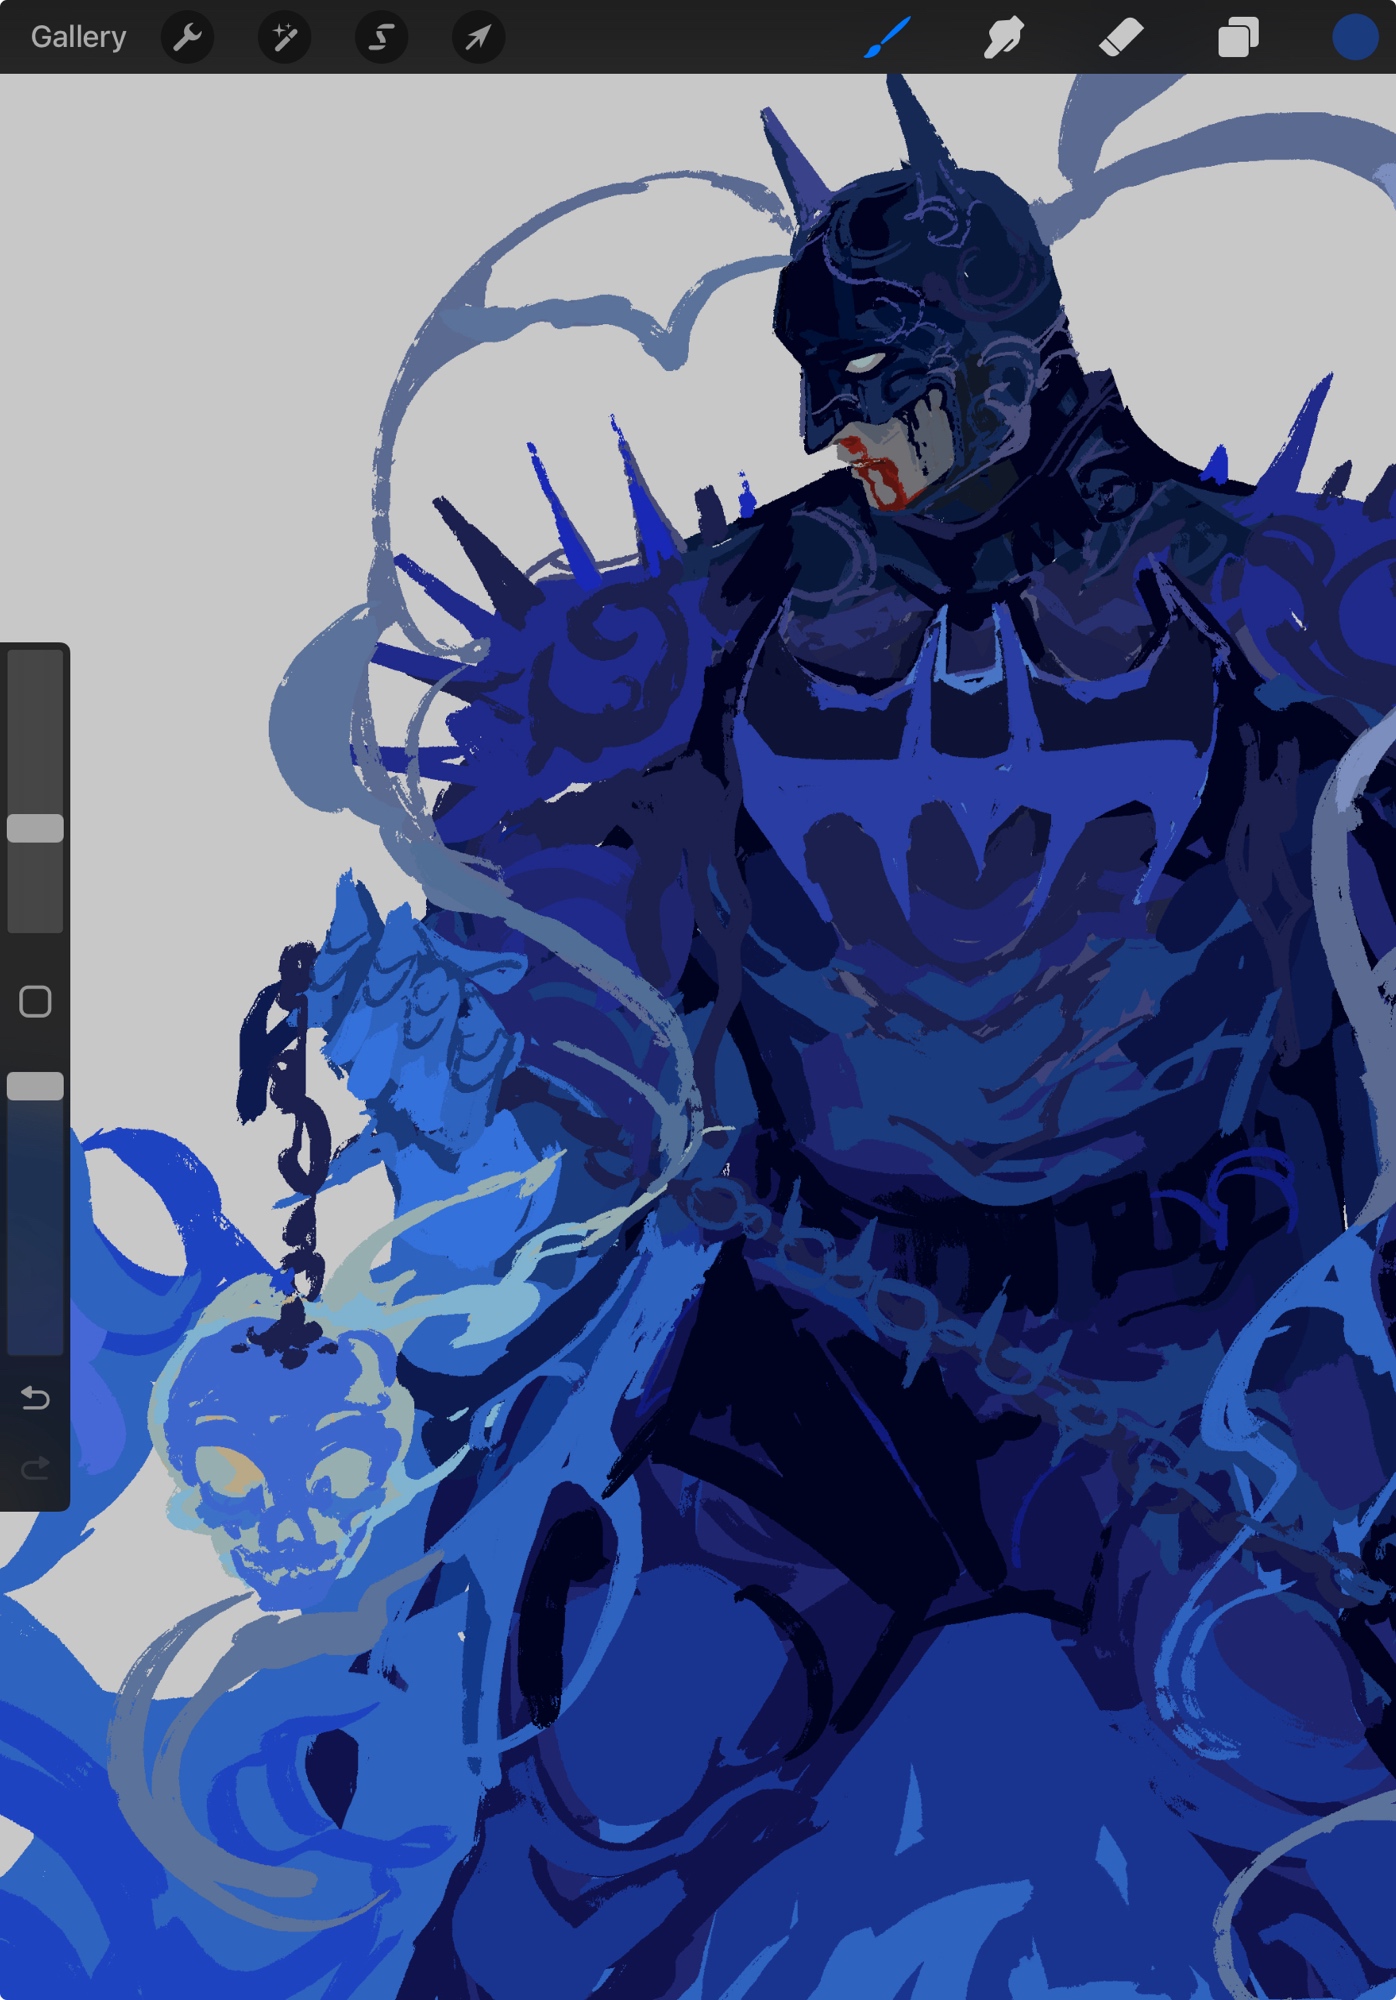Screen dimensions: 1396x2000
Task: Tap Batman's white eye on canvas
Action: [x=862, y=362]
